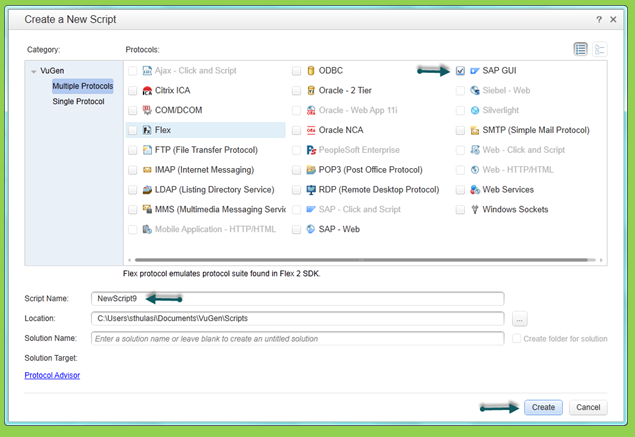Open the Protocol Advisor link
The height and width of the screenshot is (437, 635).
tap(52, 375)
